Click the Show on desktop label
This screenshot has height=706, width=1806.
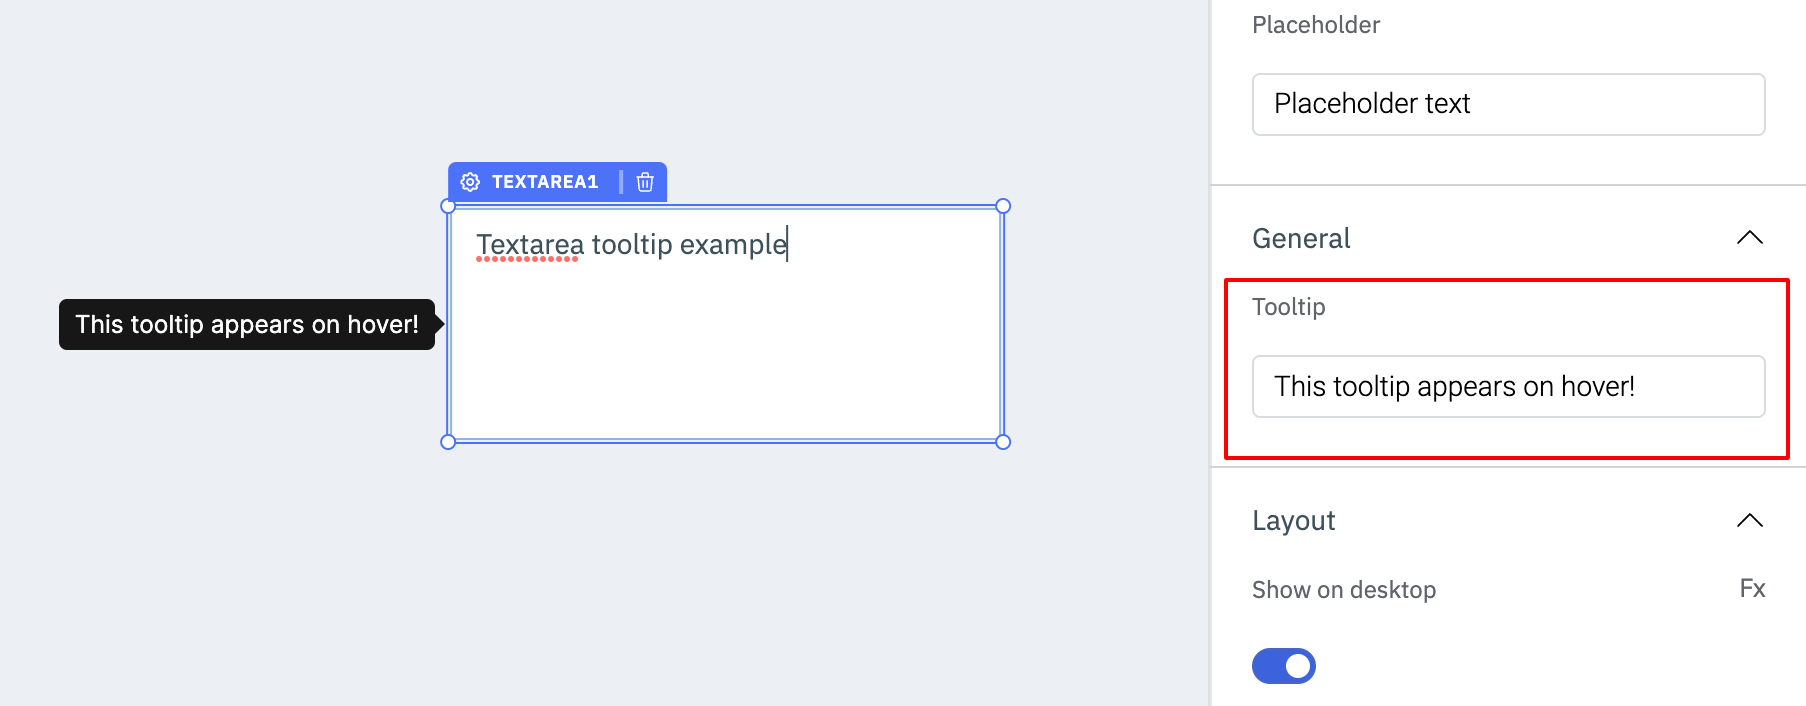click(1343, 590)
